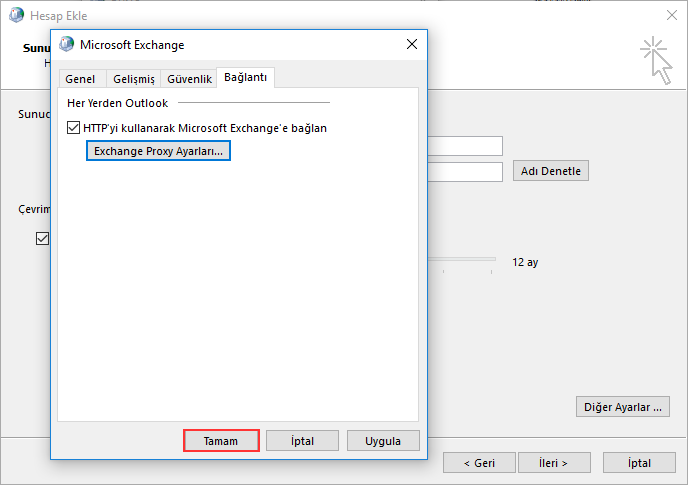The height and width of the screenshot is (485, 688).
Task: Click the text field beside Adı Denetle
Action: pos(464,172)
